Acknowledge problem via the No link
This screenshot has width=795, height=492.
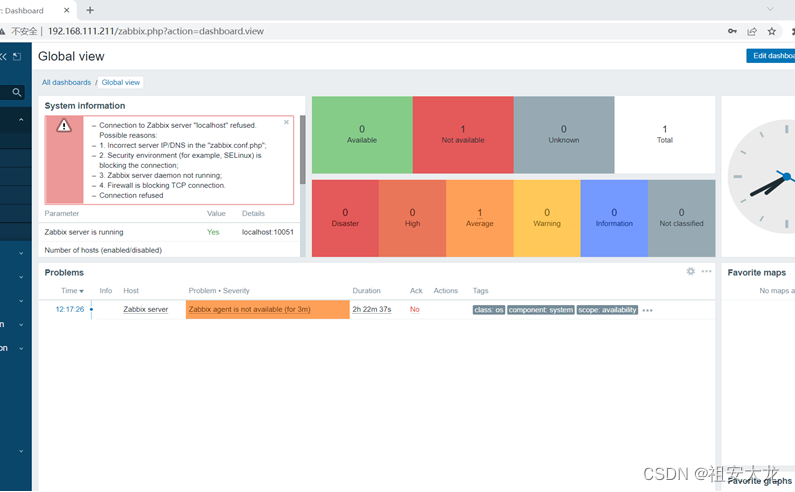click(415, 309)
